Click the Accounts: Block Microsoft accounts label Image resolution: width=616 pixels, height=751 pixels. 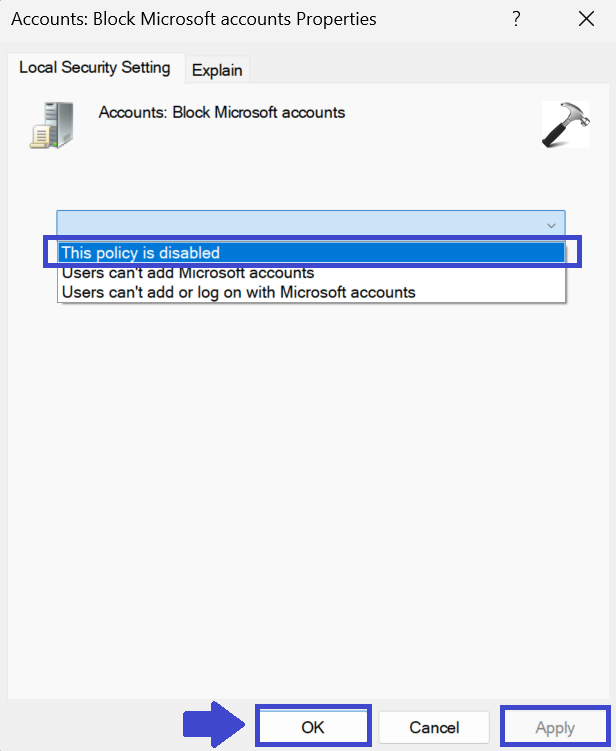[222, 113]
